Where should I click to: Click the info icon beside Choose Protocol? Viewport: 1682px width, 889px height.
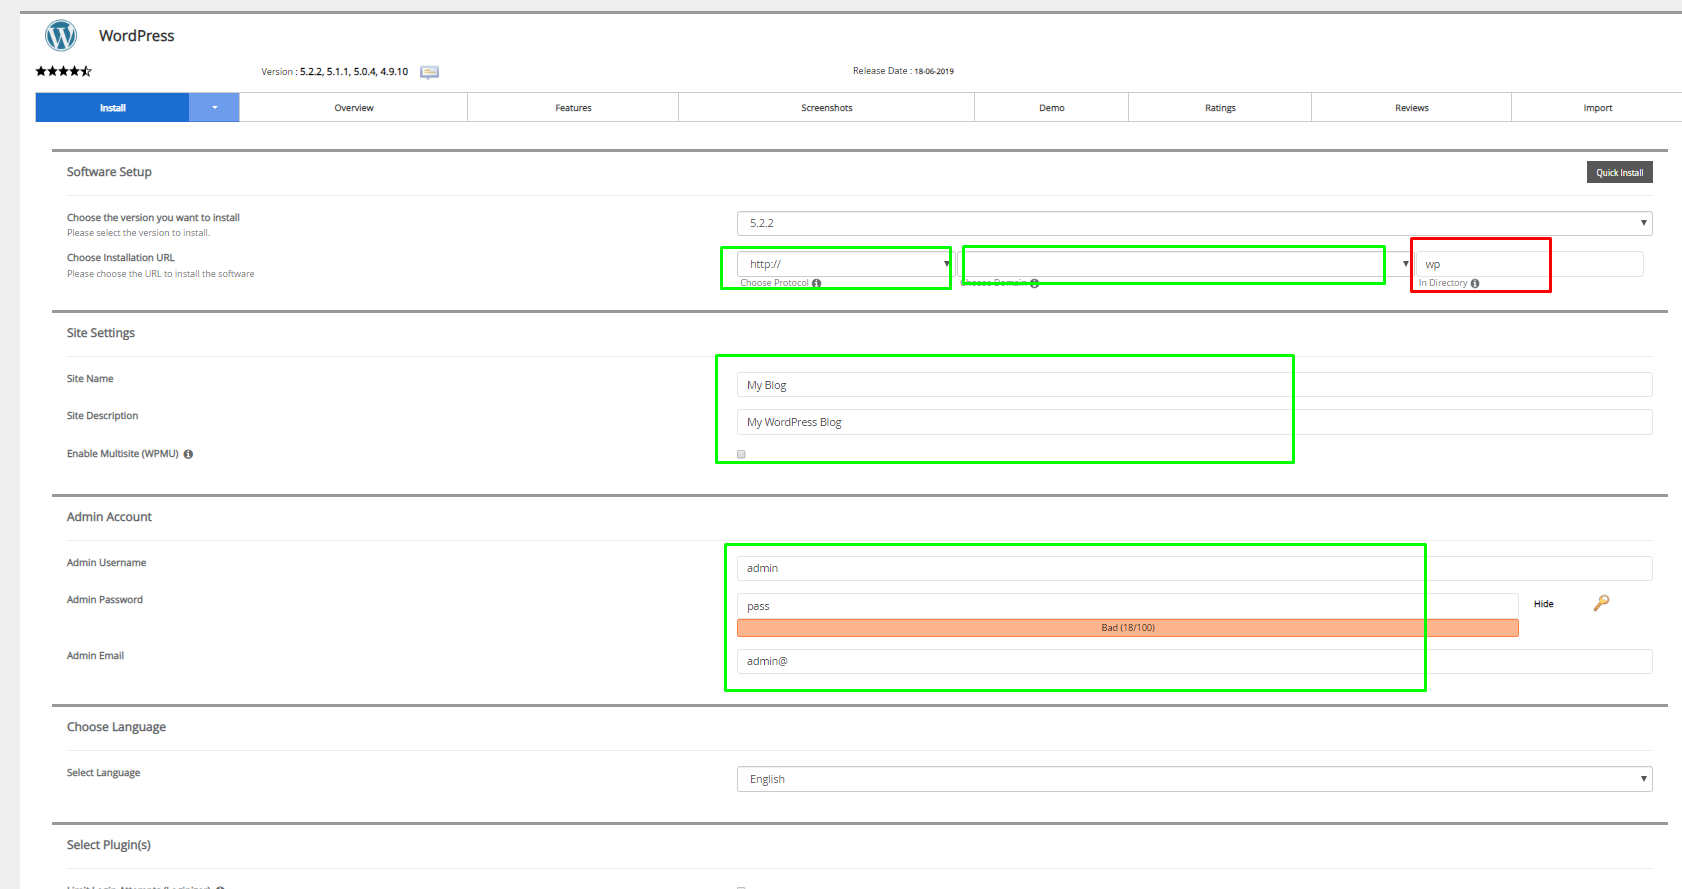point(817,283)
